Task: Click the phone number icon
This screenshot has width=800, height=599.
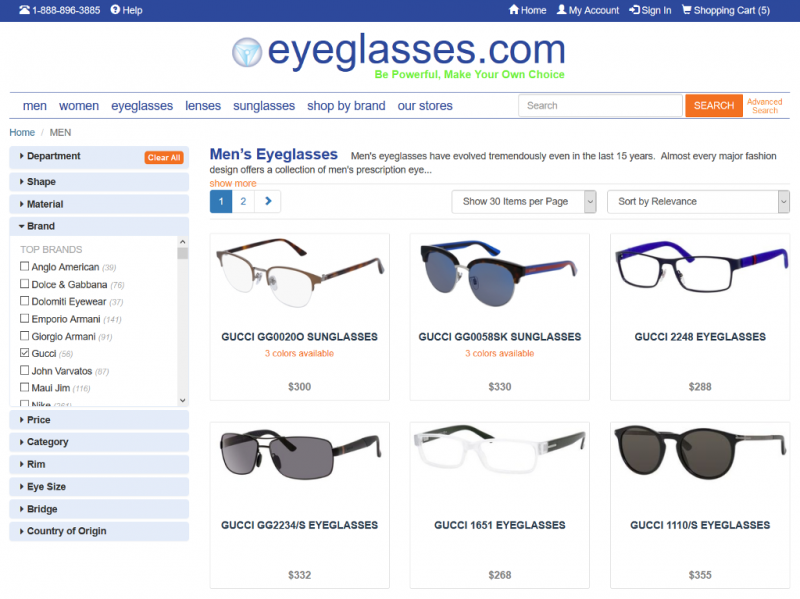Action: pyautogui.click(x=24, y=10)
